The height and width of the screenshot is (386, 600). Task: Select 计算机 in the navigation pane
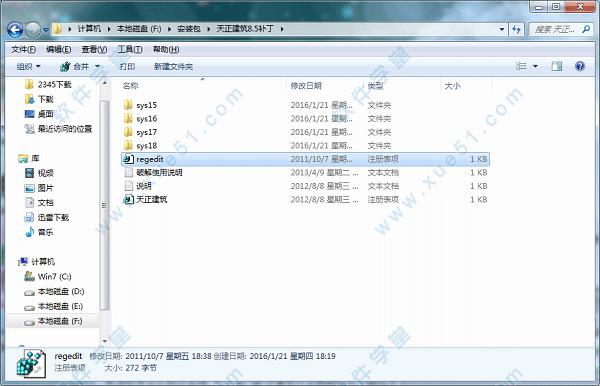pos(37,262)
